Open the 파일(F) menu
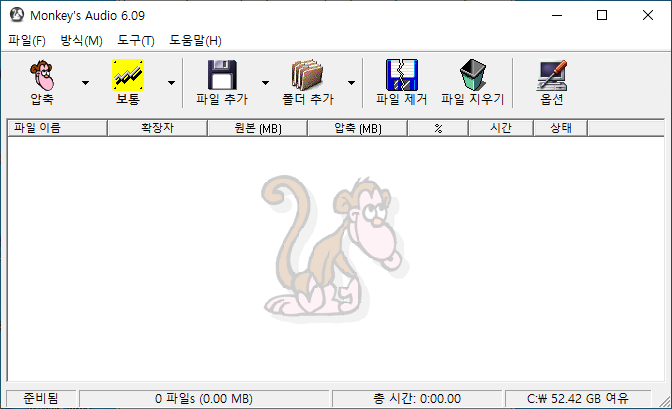Viewport: 672px width, 409px height. (27, 40)
